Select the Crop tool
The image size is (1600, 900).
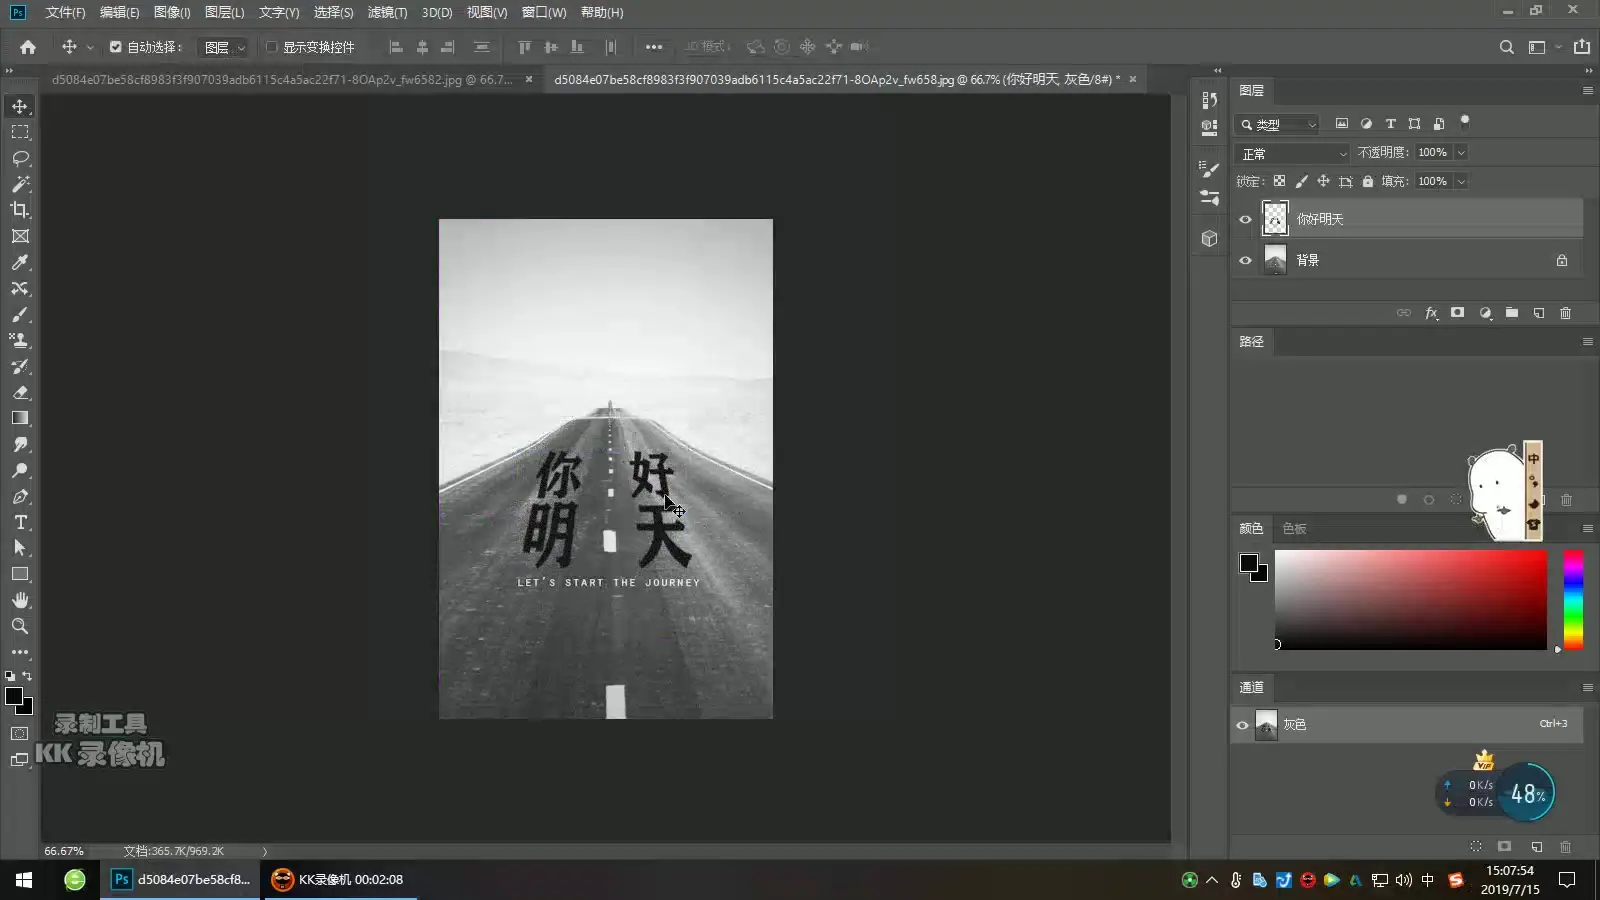[x=20, y=210]
